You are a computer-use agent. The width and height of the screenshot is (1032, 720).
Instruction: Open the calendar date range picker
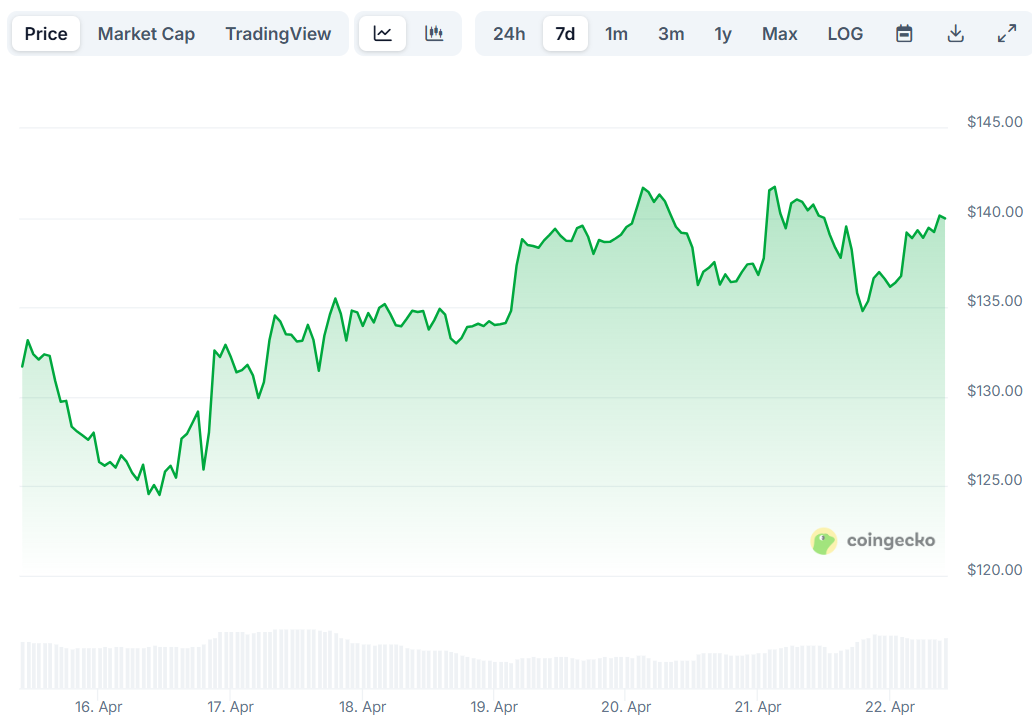coord(904,34)
